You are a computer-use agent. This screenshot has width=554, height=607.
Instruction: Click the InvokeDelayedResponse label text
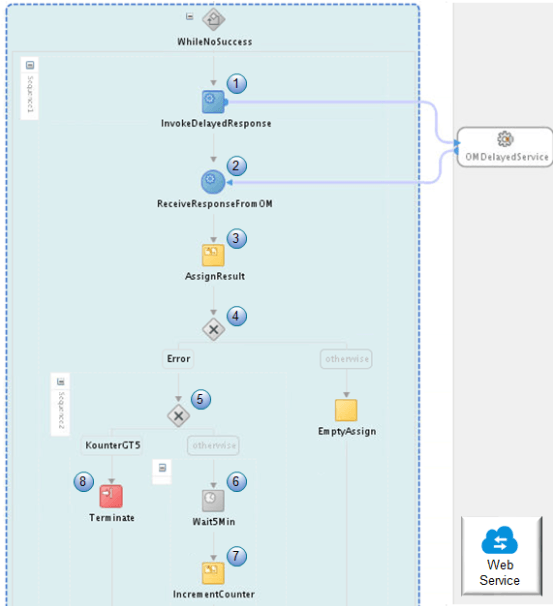coord(216,123)
